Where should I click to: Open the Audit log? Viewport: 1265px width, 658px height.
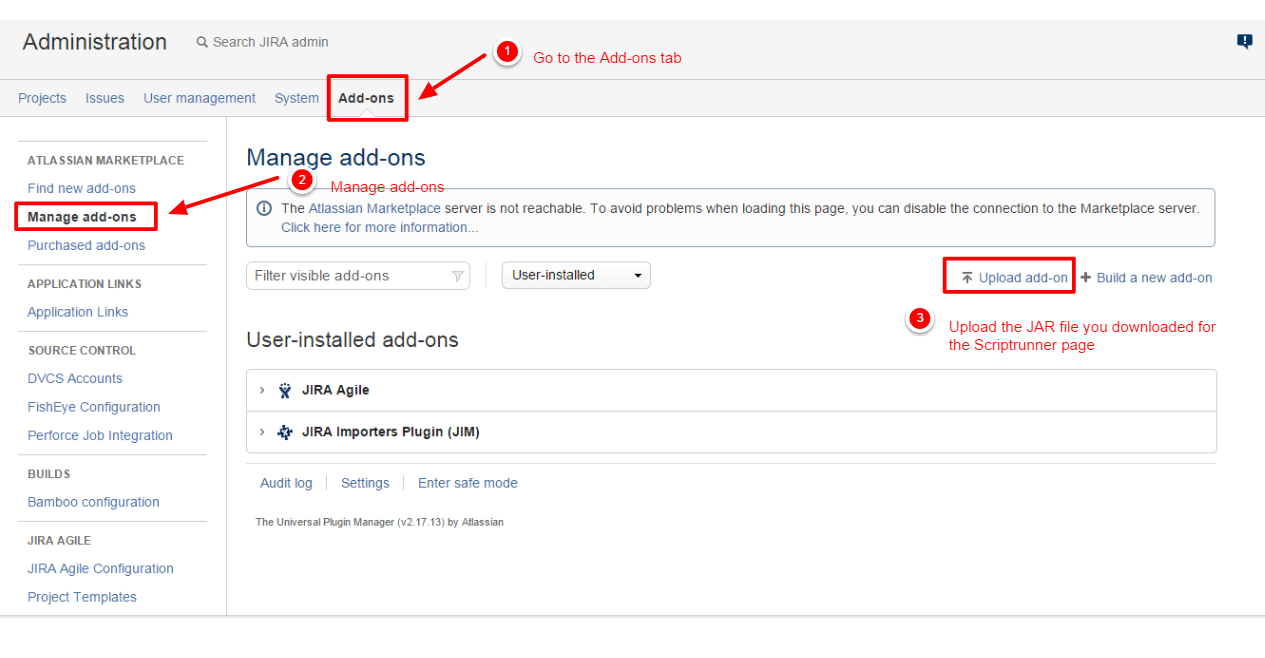tap(286, 483)
